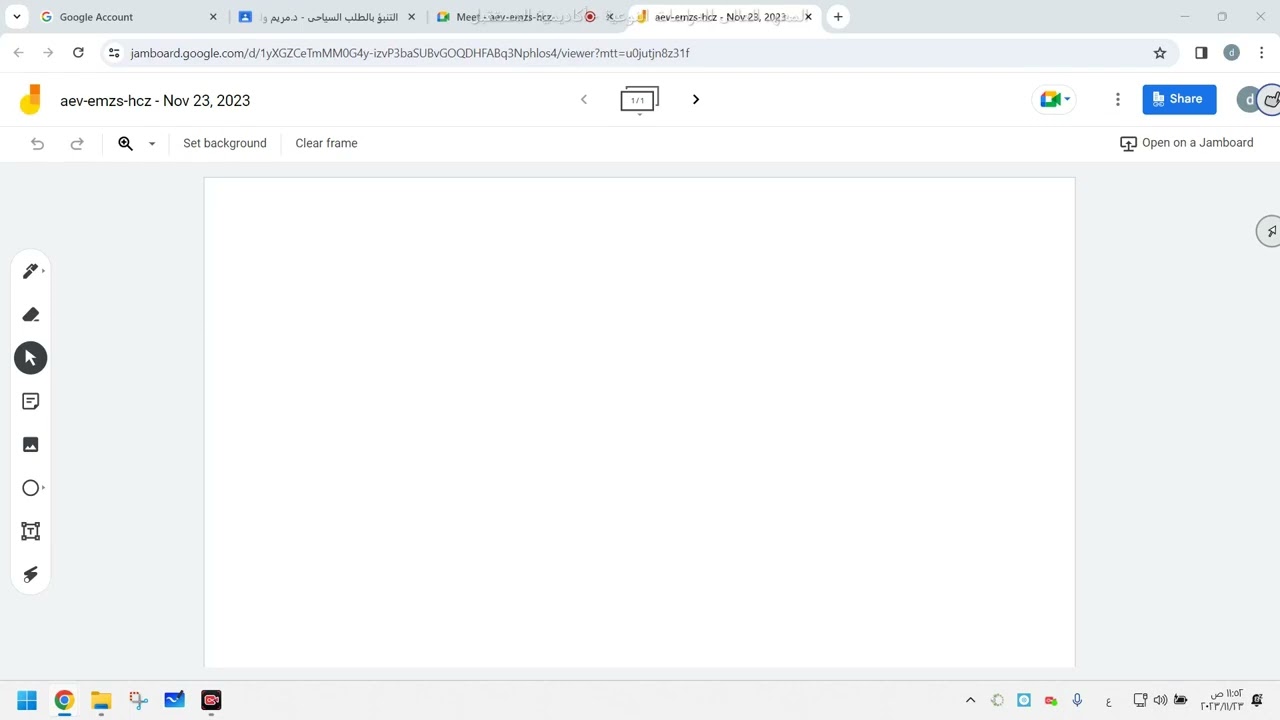Click the blank Jamboard canvas frame
Screen dimensions: 1280x720
[640, 422]
